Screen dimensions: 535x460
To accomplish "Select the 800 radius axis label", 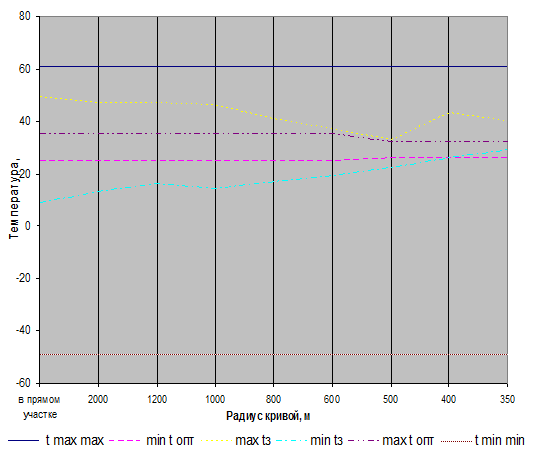I will 273,399.
